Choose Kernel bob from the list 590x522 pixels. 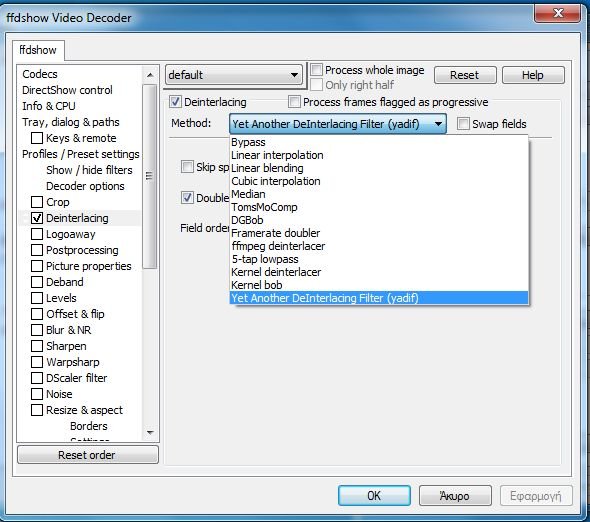click(379, 285)
